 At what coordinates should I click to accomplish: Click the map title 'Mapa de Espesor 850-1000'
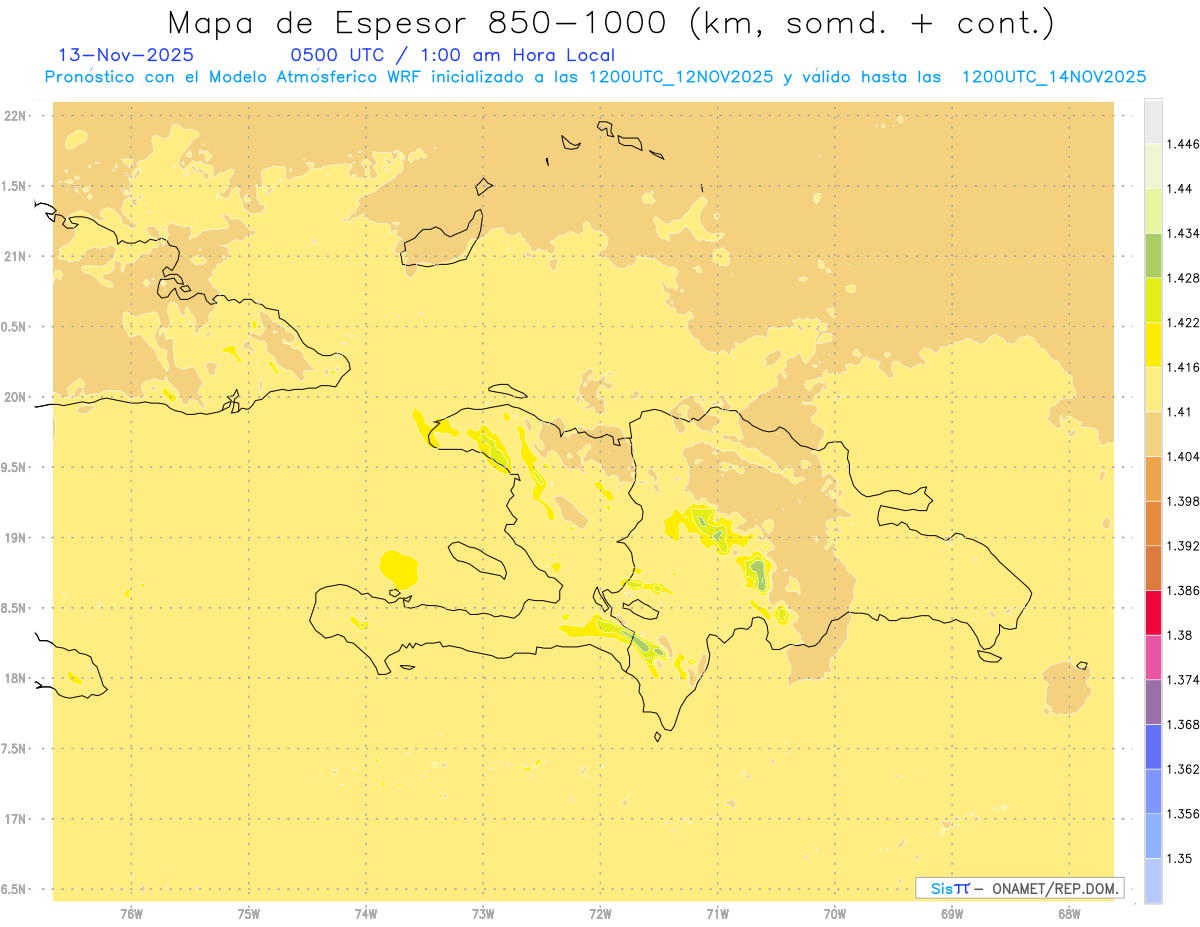[420, 23]
